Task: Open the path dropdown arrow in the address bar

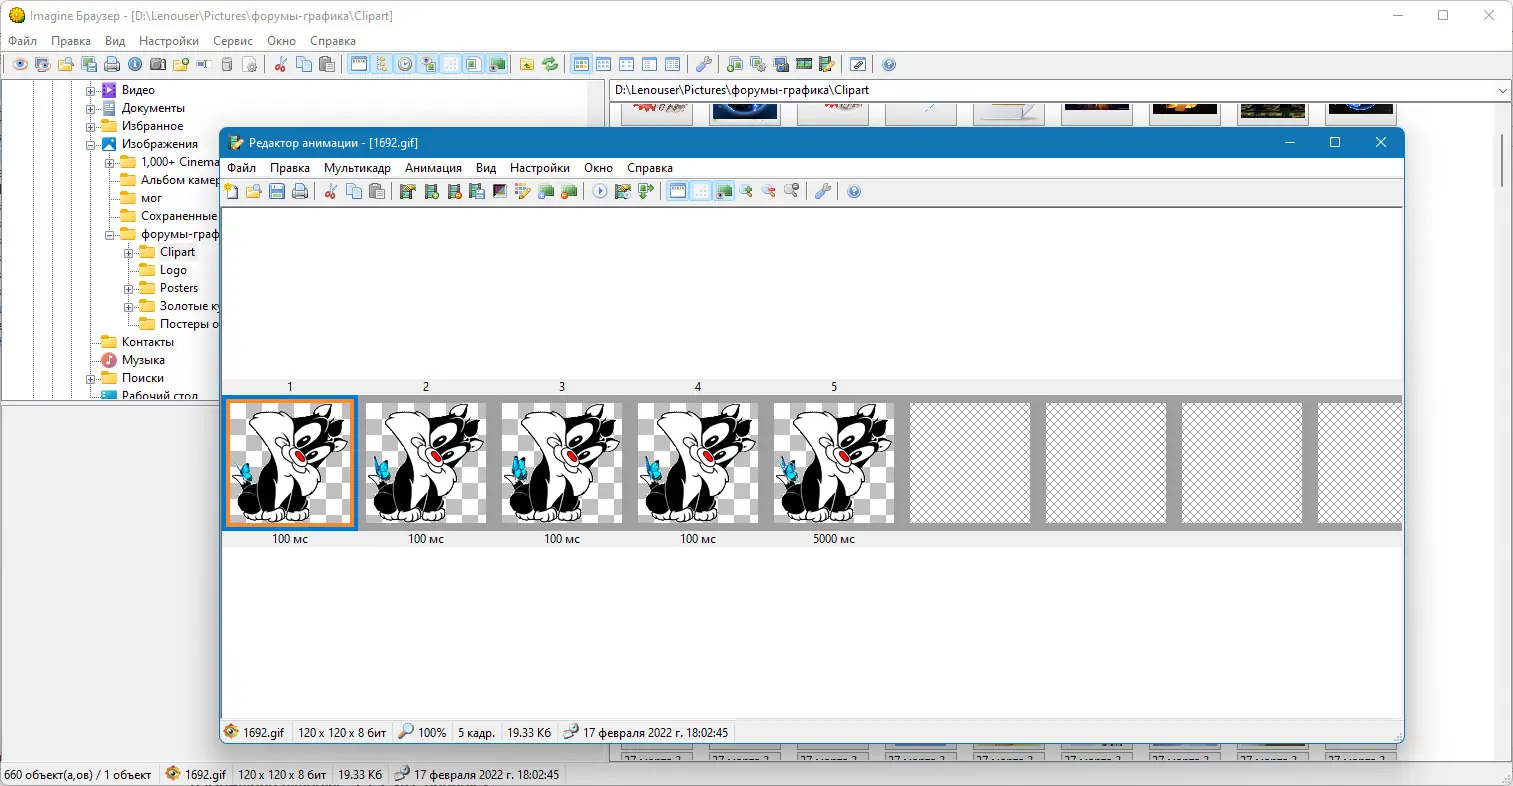Action: tap(1502, 90)
